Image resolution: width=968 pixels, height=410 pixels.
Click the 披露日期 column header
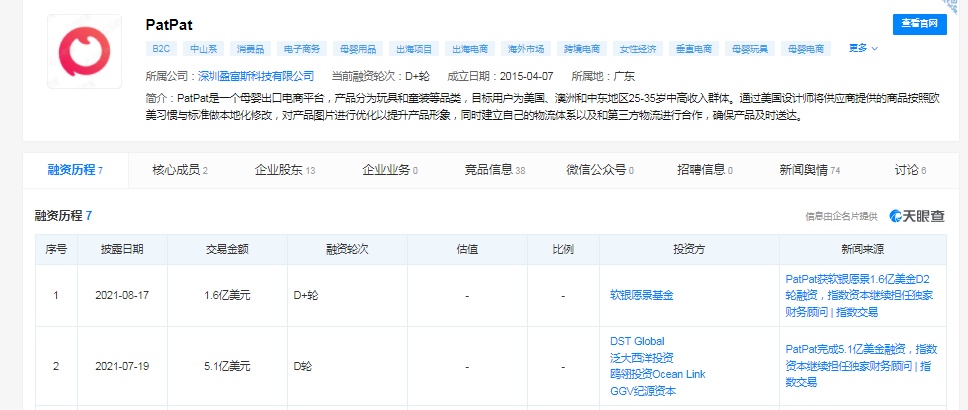point(122,249)
